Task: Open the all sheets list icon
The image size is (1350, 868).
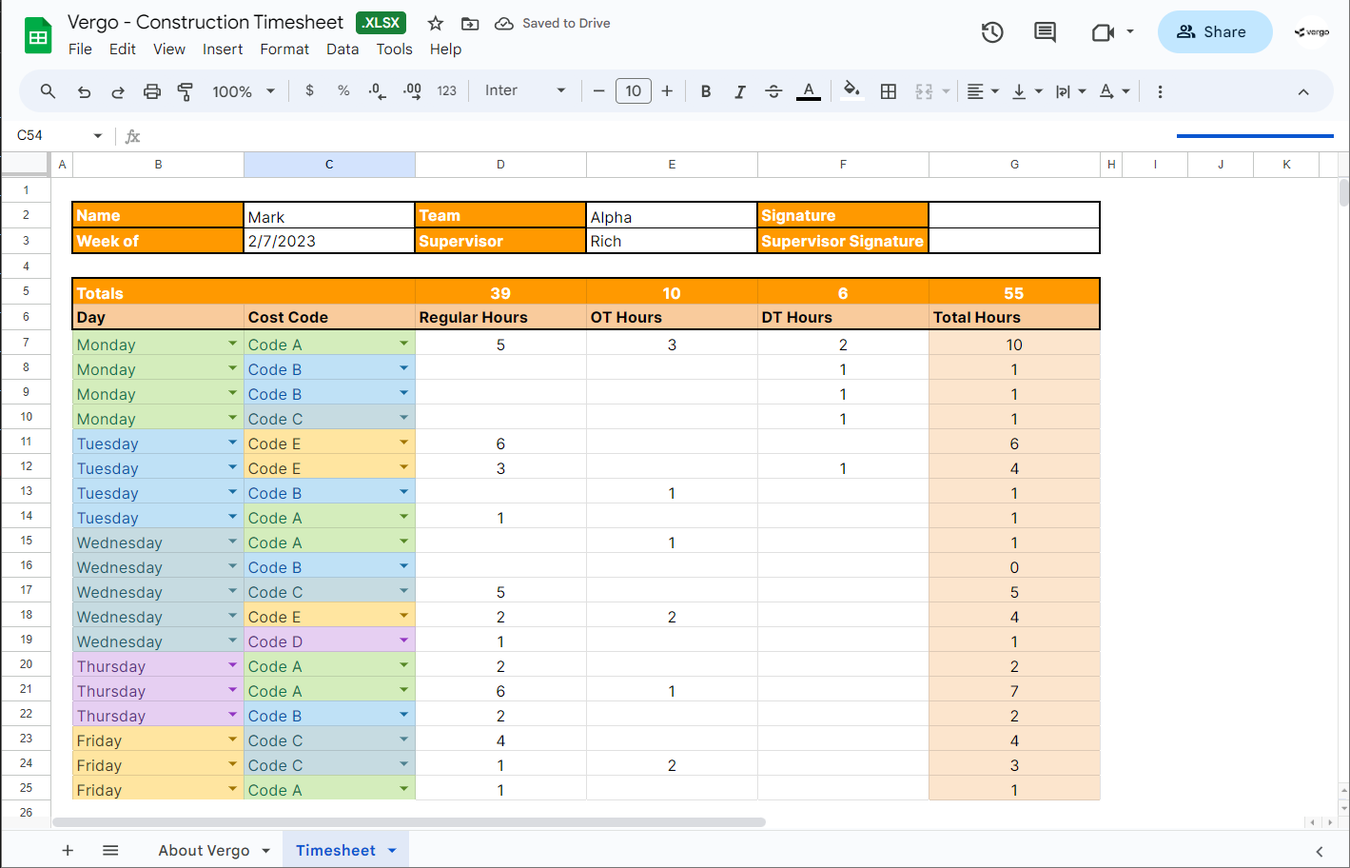Action: 111,851
